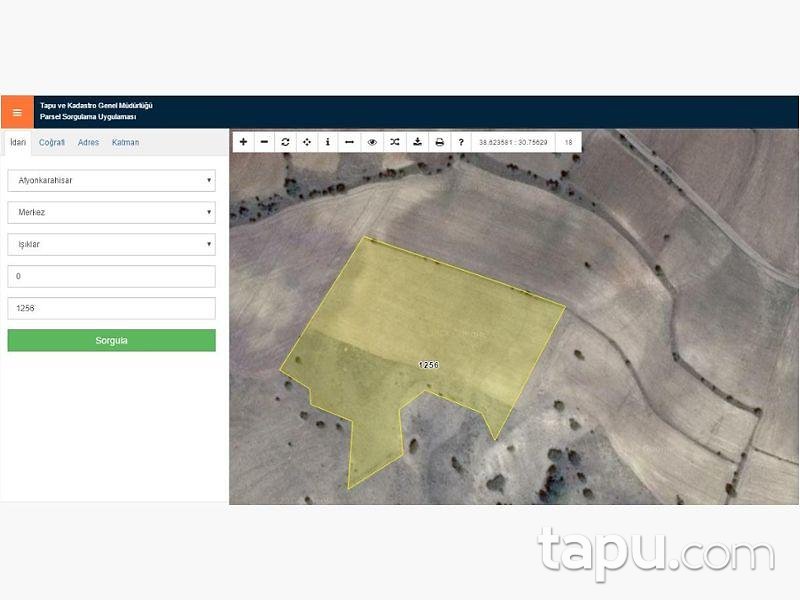
Task: Print the map using printer icon
Action: (439, 142)
